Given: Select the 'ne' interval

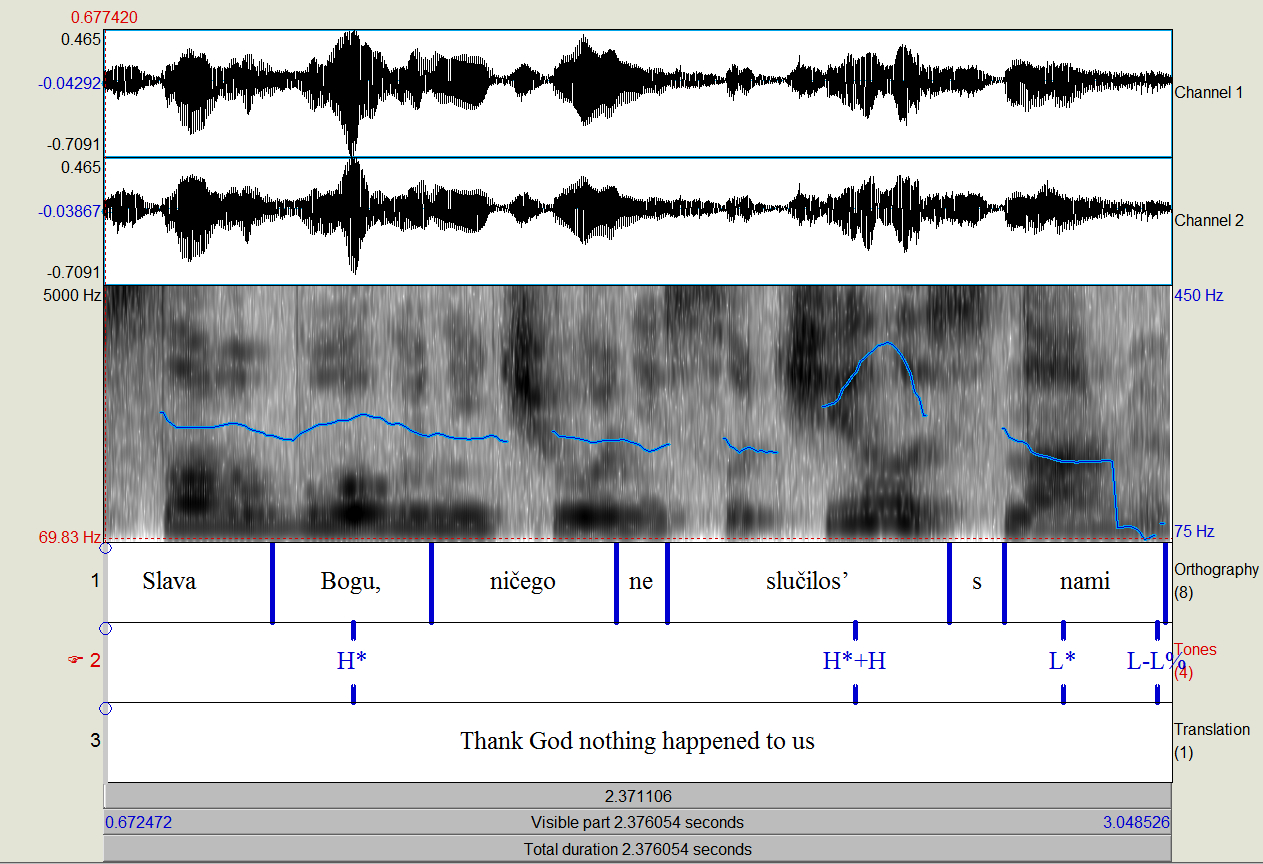Looking at the screenshot, I should (x=641, y=582).
